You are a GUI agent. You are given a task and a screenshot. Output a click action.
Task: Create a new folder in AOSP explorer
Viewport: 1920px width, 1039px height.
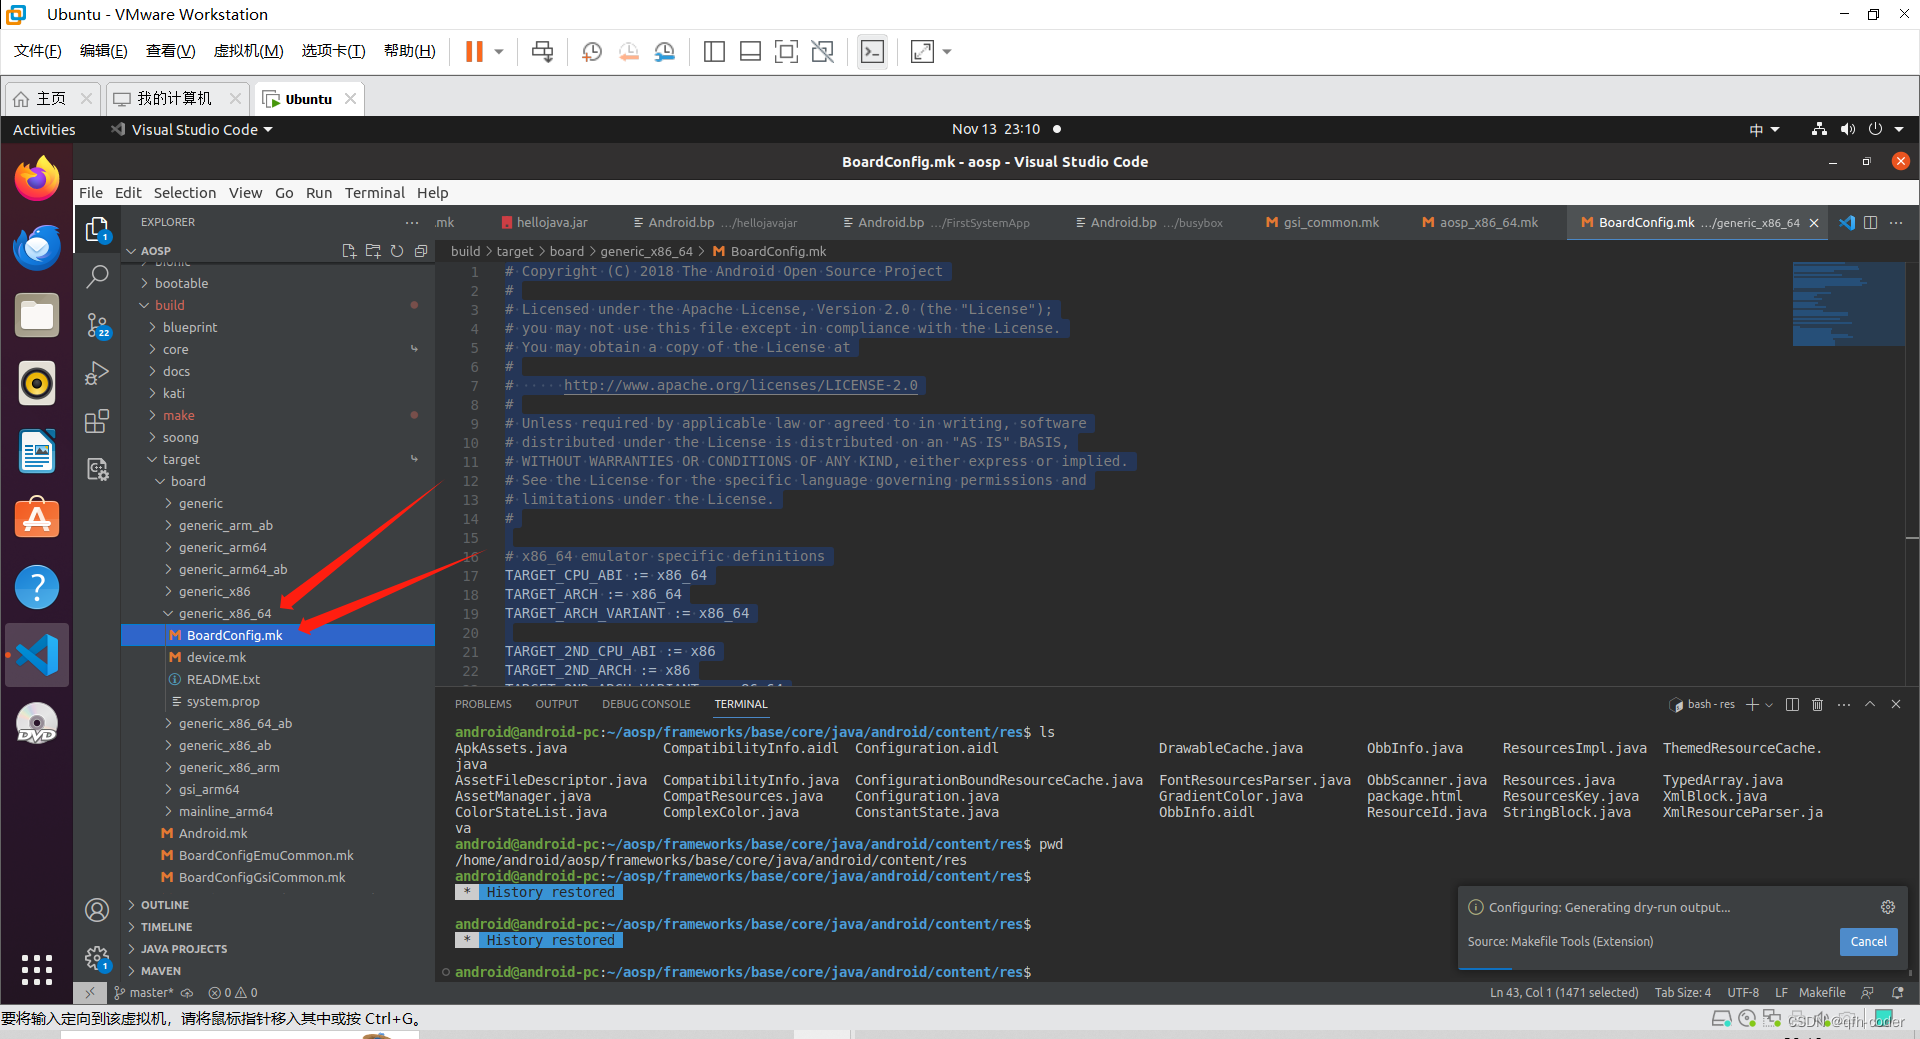click(x=373, y=251)
